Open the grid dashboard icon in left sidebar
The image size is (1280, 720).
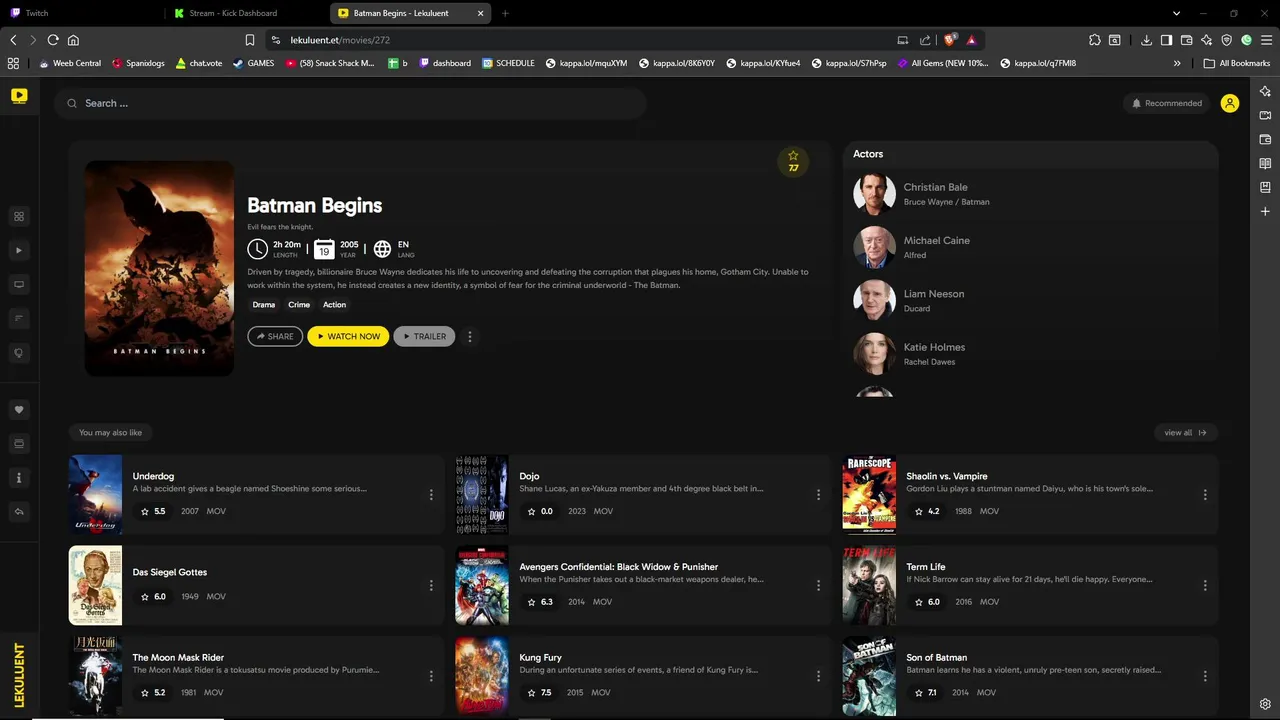[x=19, y=217]
